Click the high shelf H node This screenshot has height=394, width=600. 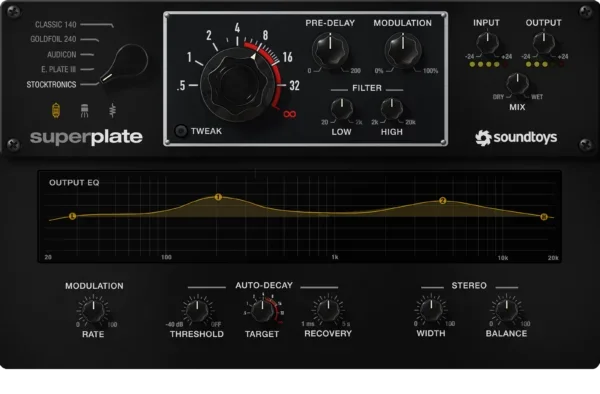coord(544,217)
